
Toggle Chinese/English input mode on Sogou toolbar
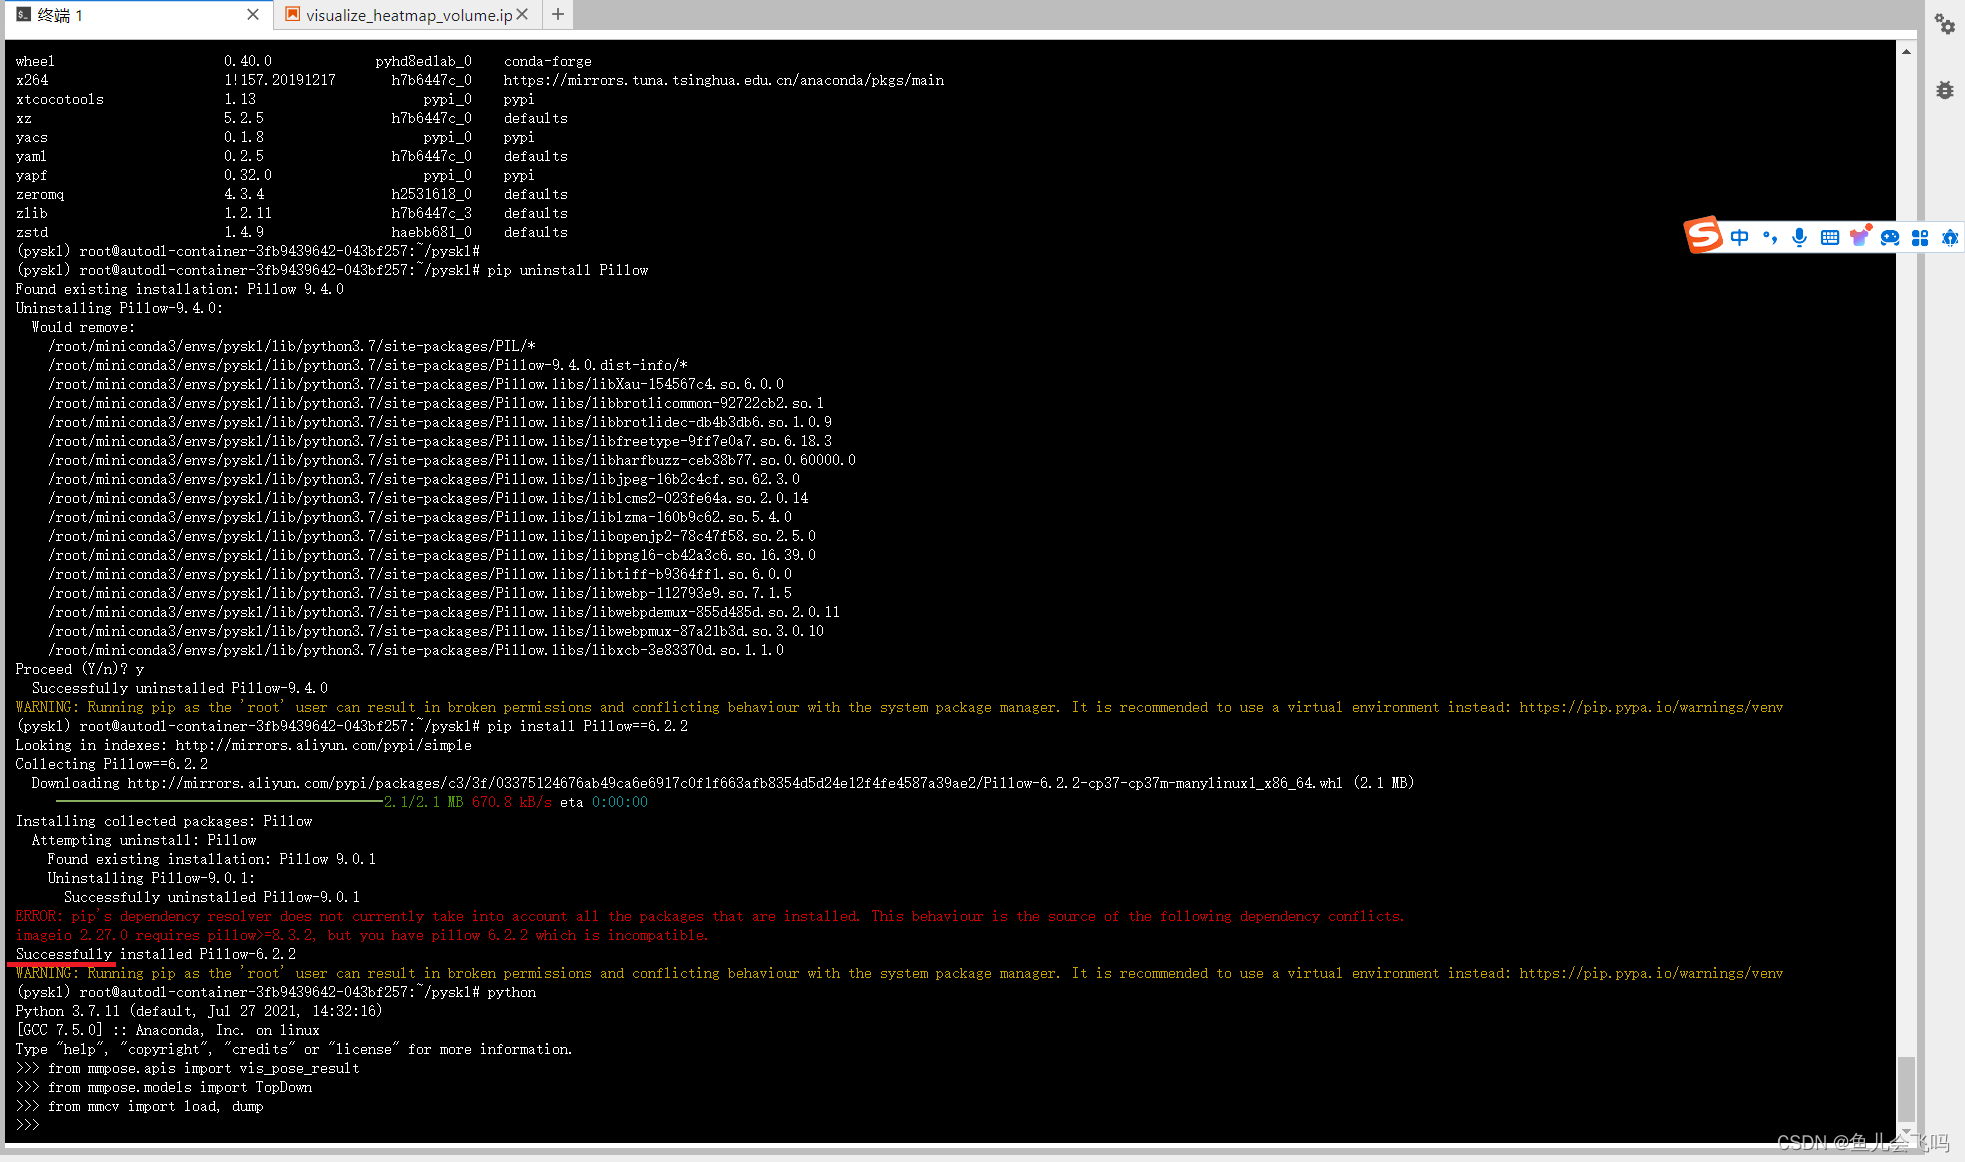pos(1740,236)
